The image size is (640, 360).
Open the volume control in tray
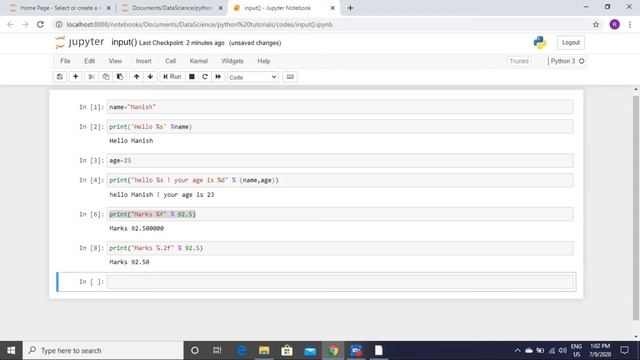[x=563, y=351]
